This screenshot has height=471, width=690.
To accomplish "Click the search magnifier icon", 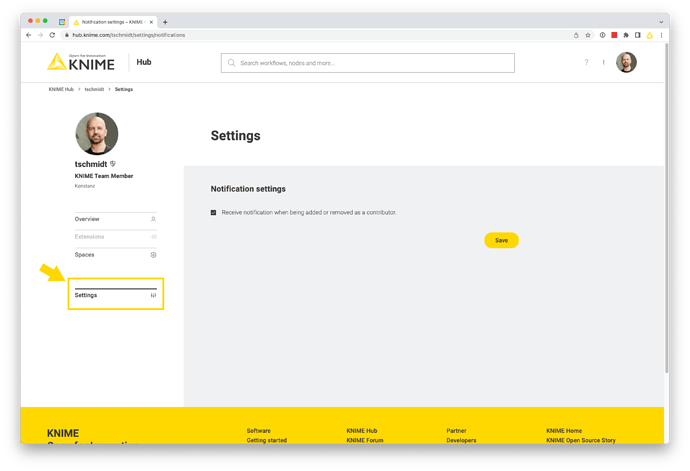I will click(231, 63).
